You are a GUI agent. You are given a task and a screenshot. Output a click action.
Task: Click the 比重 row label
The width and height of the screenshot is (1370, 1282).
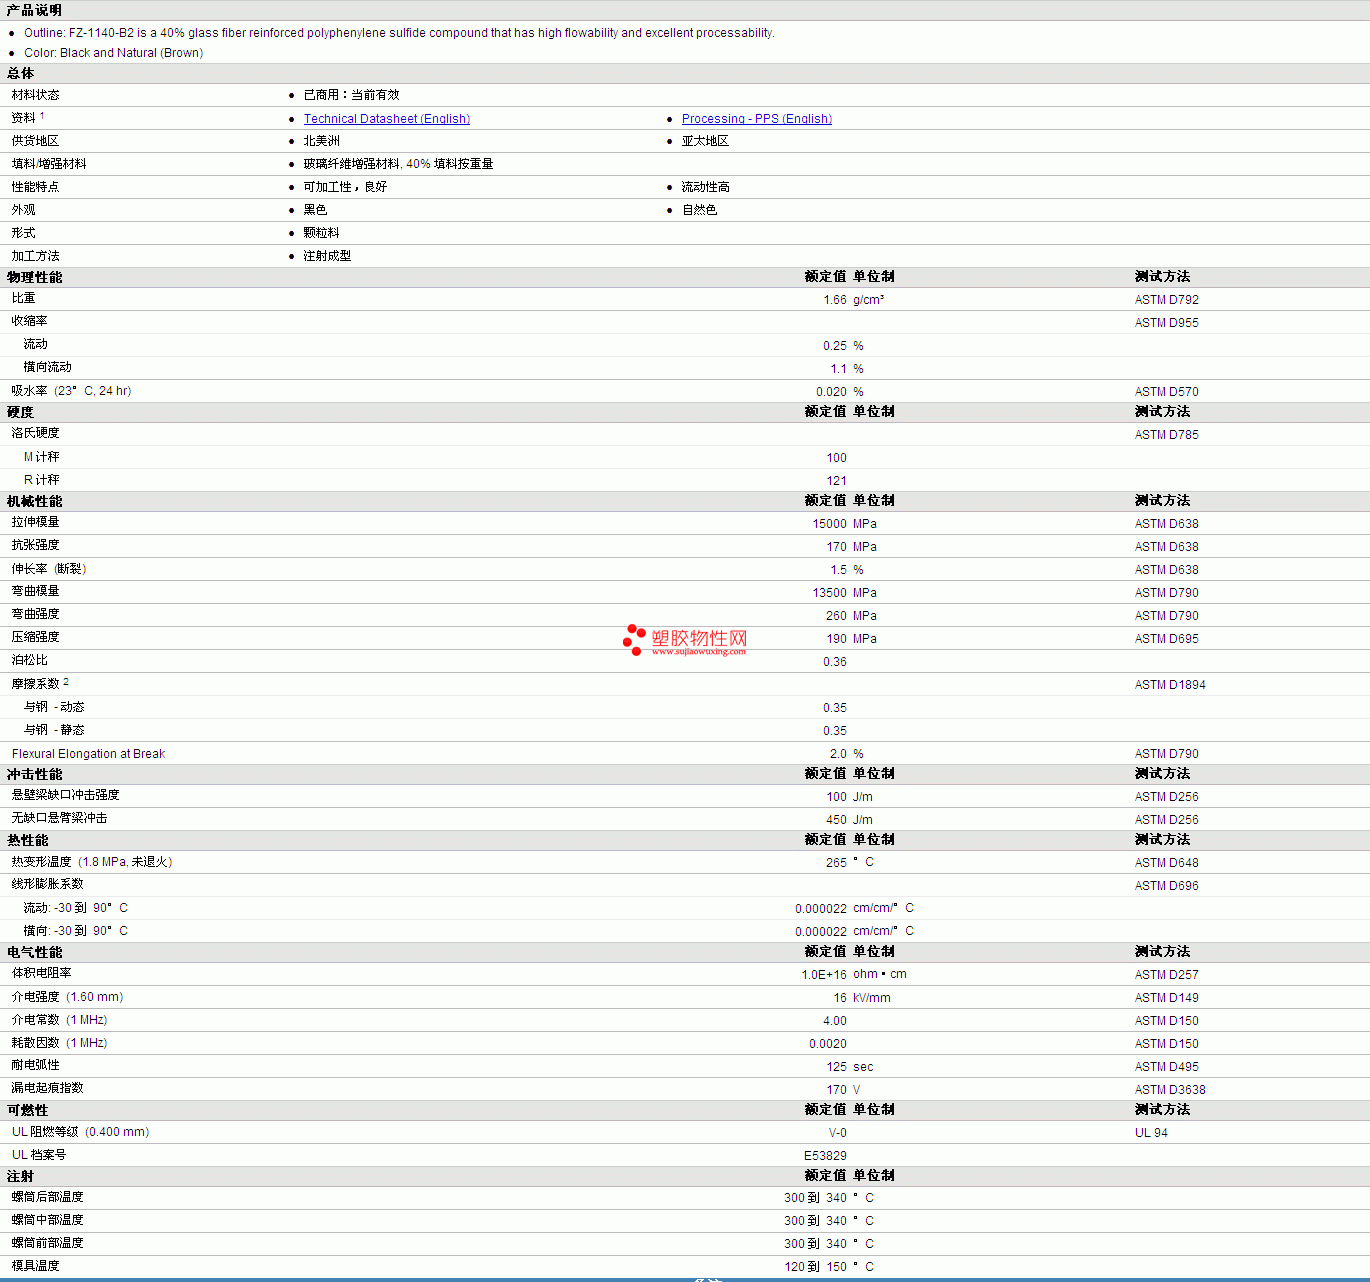[x=23, y=298]
